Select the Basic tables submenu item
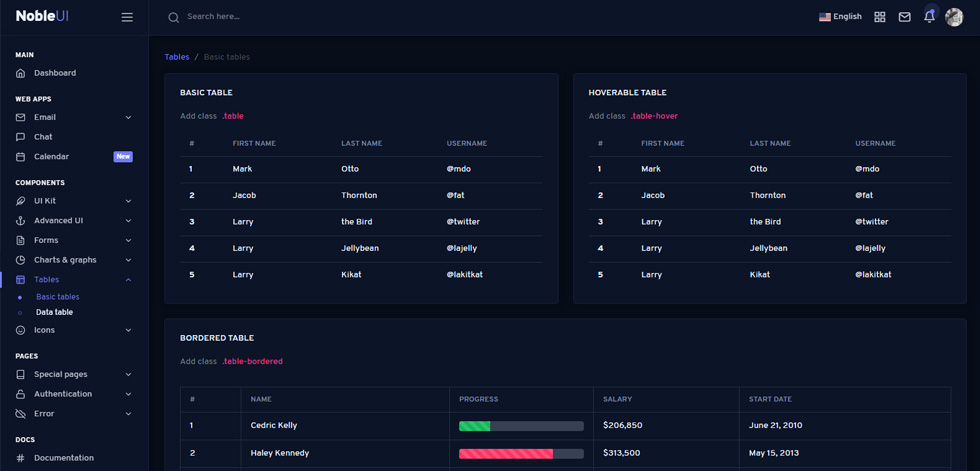This screenshot has width=980, height=471. (x=58, y=297)
